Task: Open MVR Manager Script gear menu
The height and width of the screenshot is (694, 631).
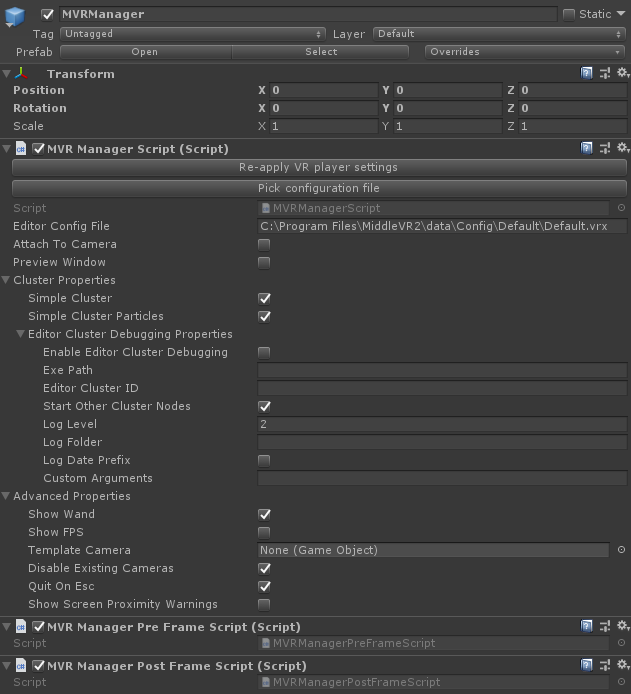Action: [623, 147]
